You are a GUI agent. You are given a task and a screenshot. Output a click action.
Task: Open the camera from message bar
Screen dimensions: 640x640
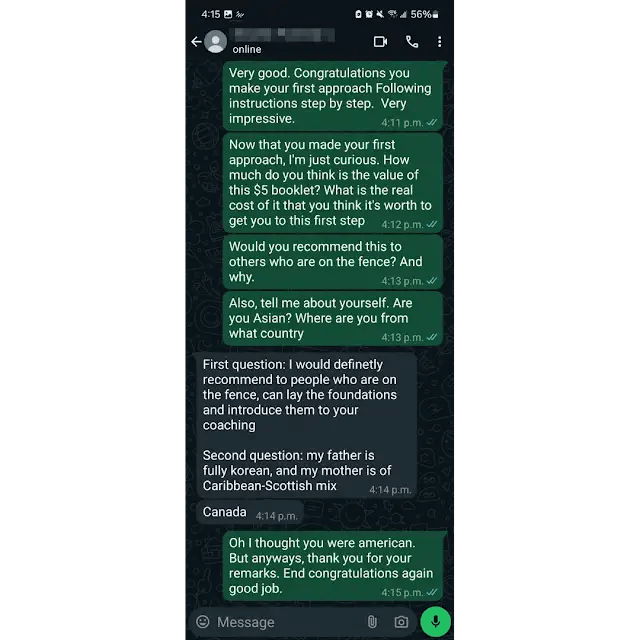click(401, 622)
